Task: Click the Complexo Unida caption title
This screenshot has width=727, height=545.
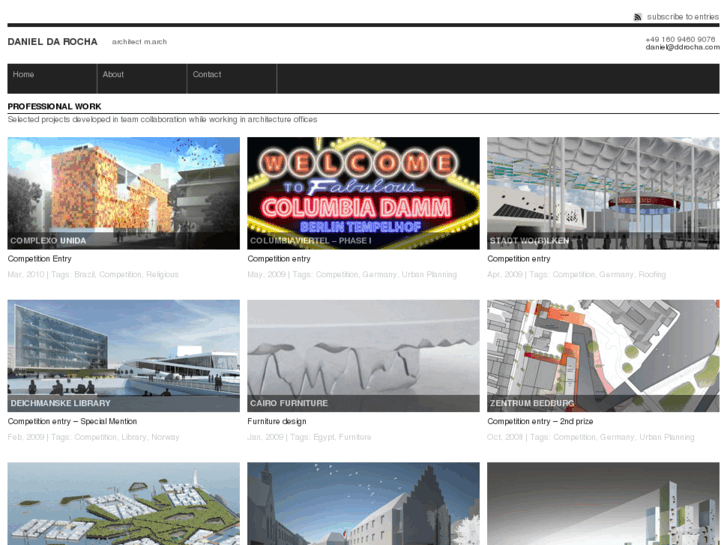Action: pyautogui.click(x=48, y=241)
